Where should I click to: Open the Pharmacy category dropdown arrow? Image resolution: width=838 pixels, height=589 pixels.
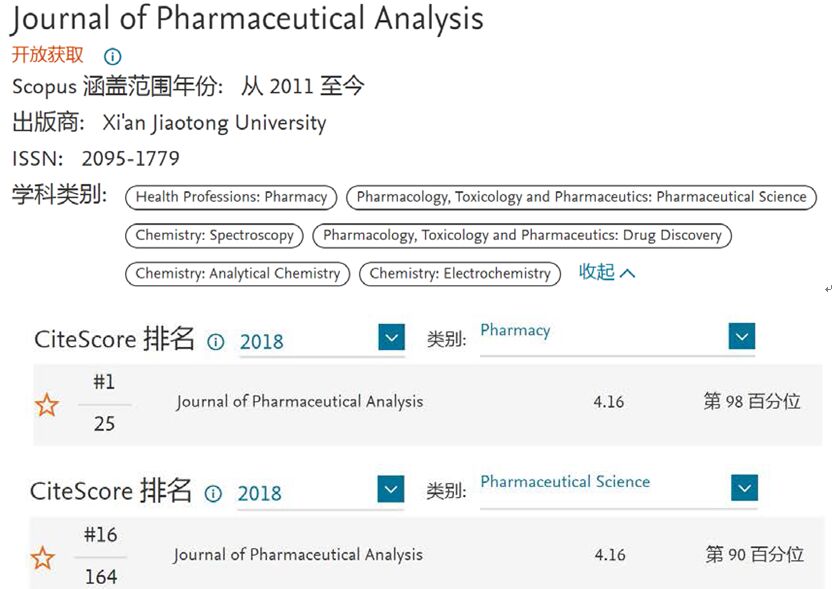[x=742, y=336]
